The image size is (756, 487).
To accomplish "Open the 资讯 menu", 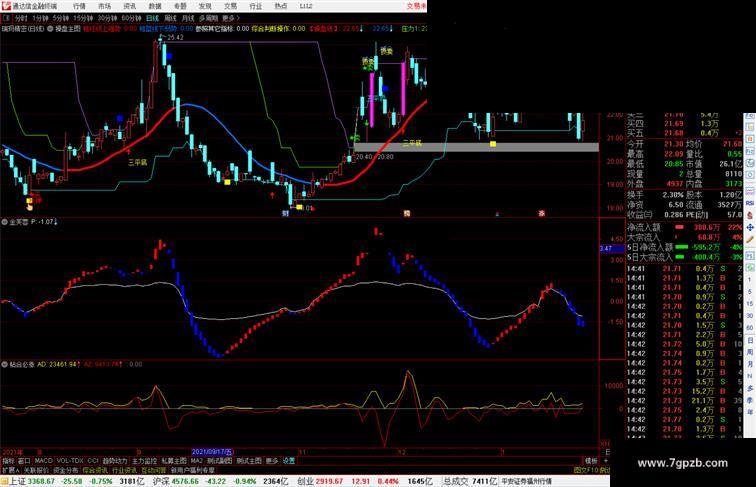I will tap(129, 6).
